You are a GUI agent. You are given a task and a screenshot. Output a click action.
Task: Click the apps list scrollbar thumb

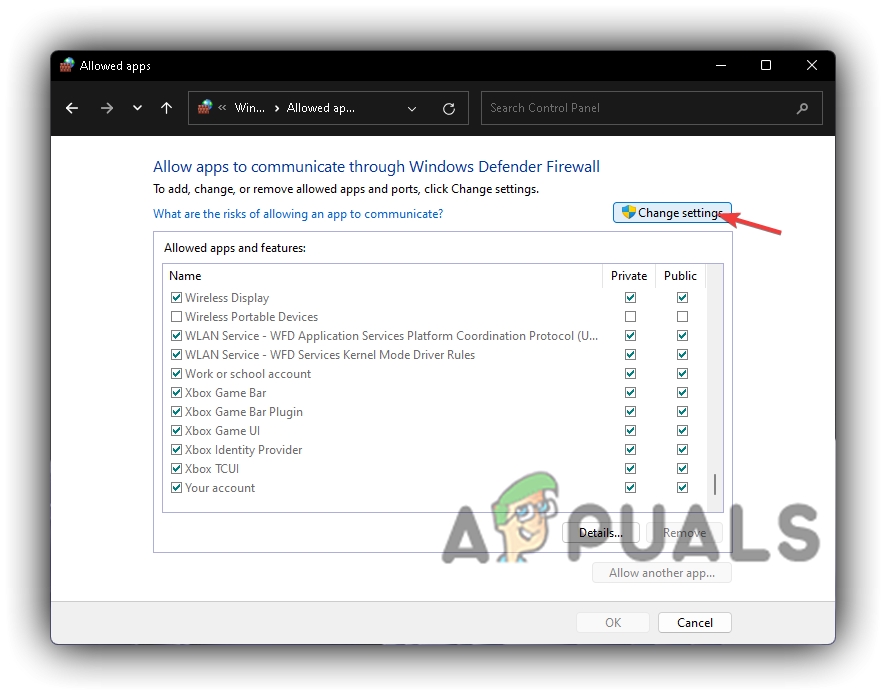pyautogui.click(x=715, y=484)
